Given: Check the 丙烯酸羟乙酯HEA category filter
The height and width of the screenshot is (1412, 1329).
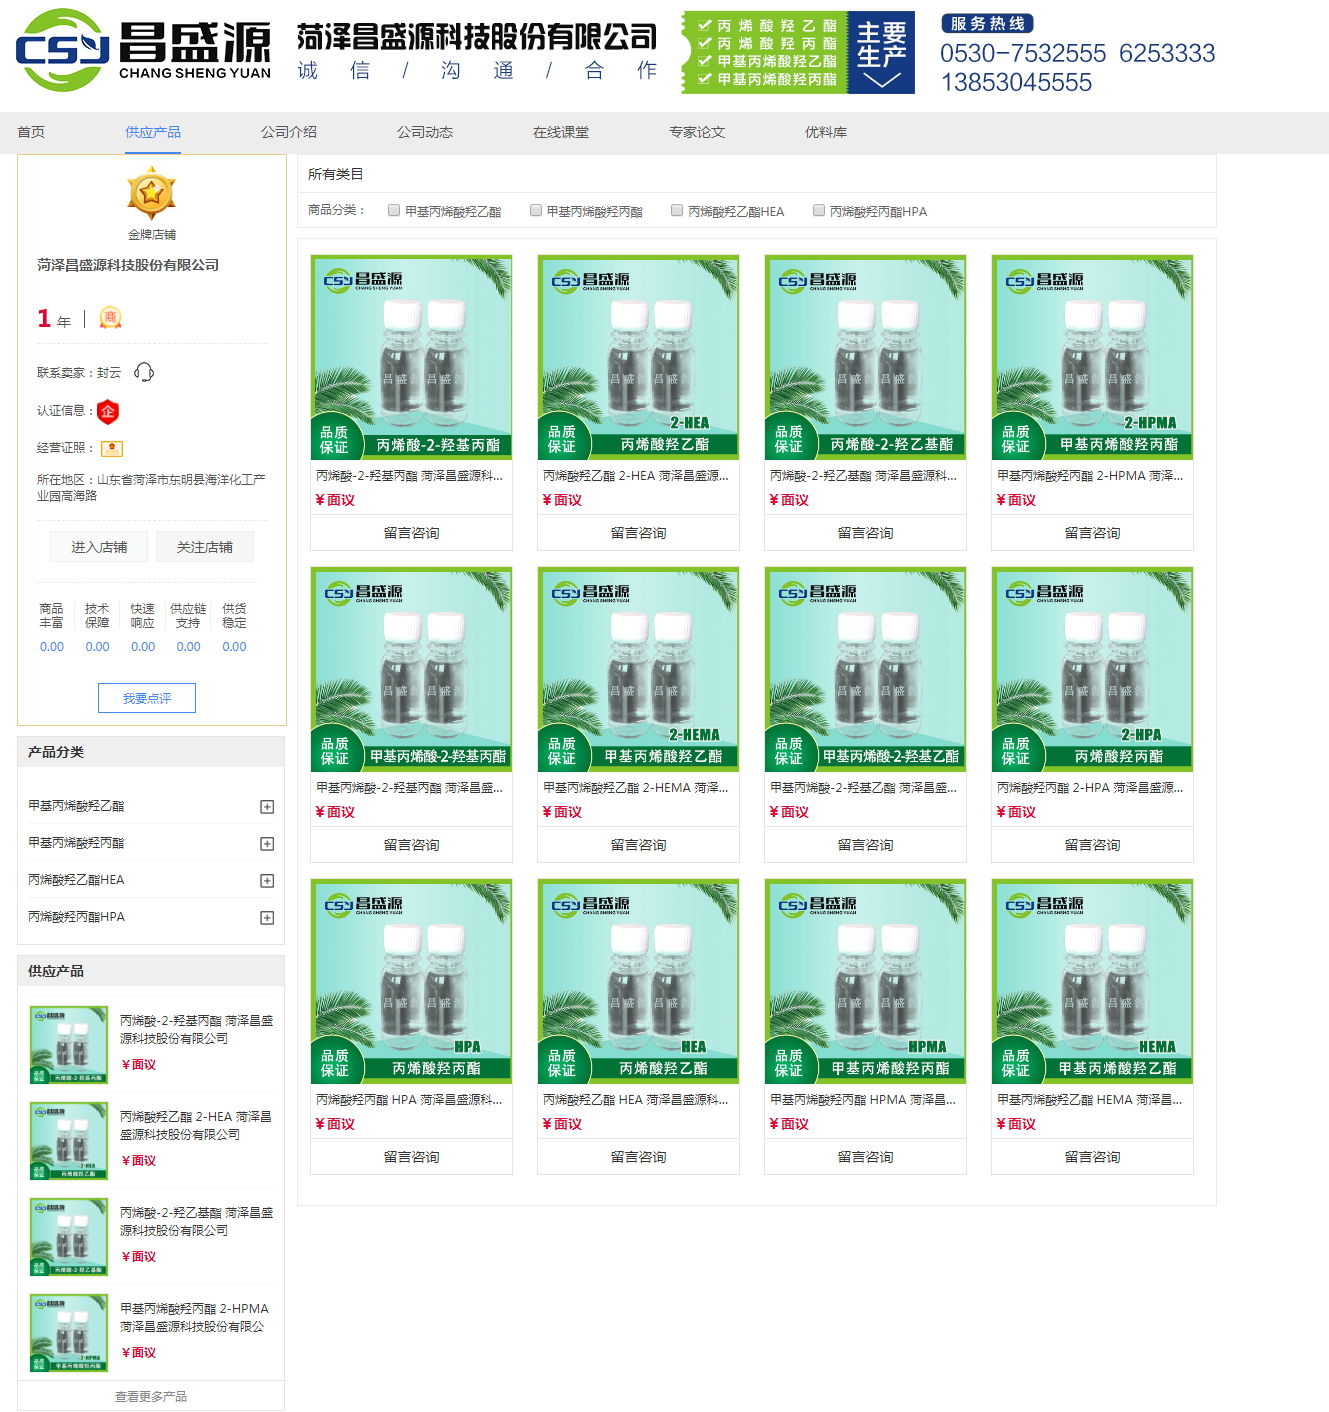Looking at the screenshot, I should [x=677, y=210].
